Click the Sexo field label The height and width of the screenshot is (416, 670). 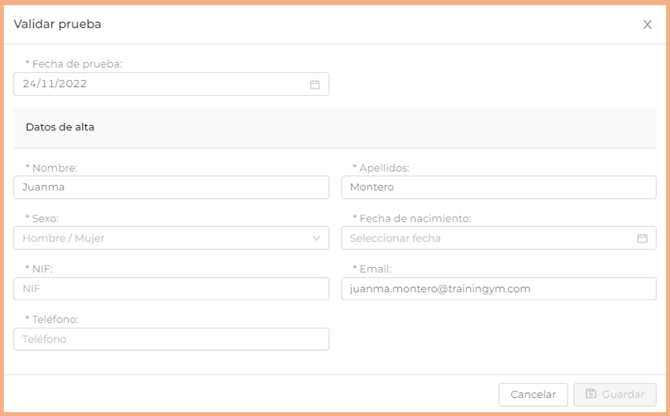coord(45,218)
